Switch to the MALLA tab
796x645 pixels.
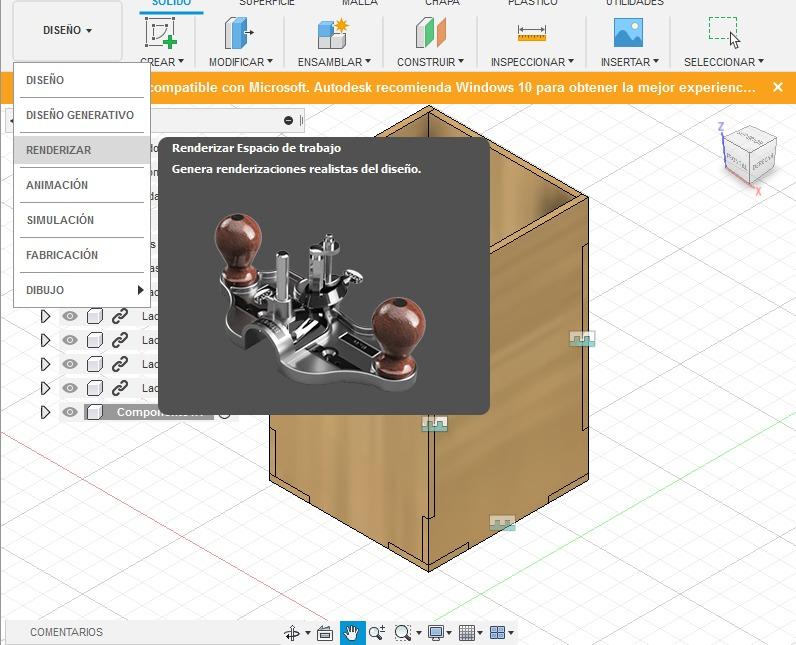pyautogui.click(x=360, y=3)
